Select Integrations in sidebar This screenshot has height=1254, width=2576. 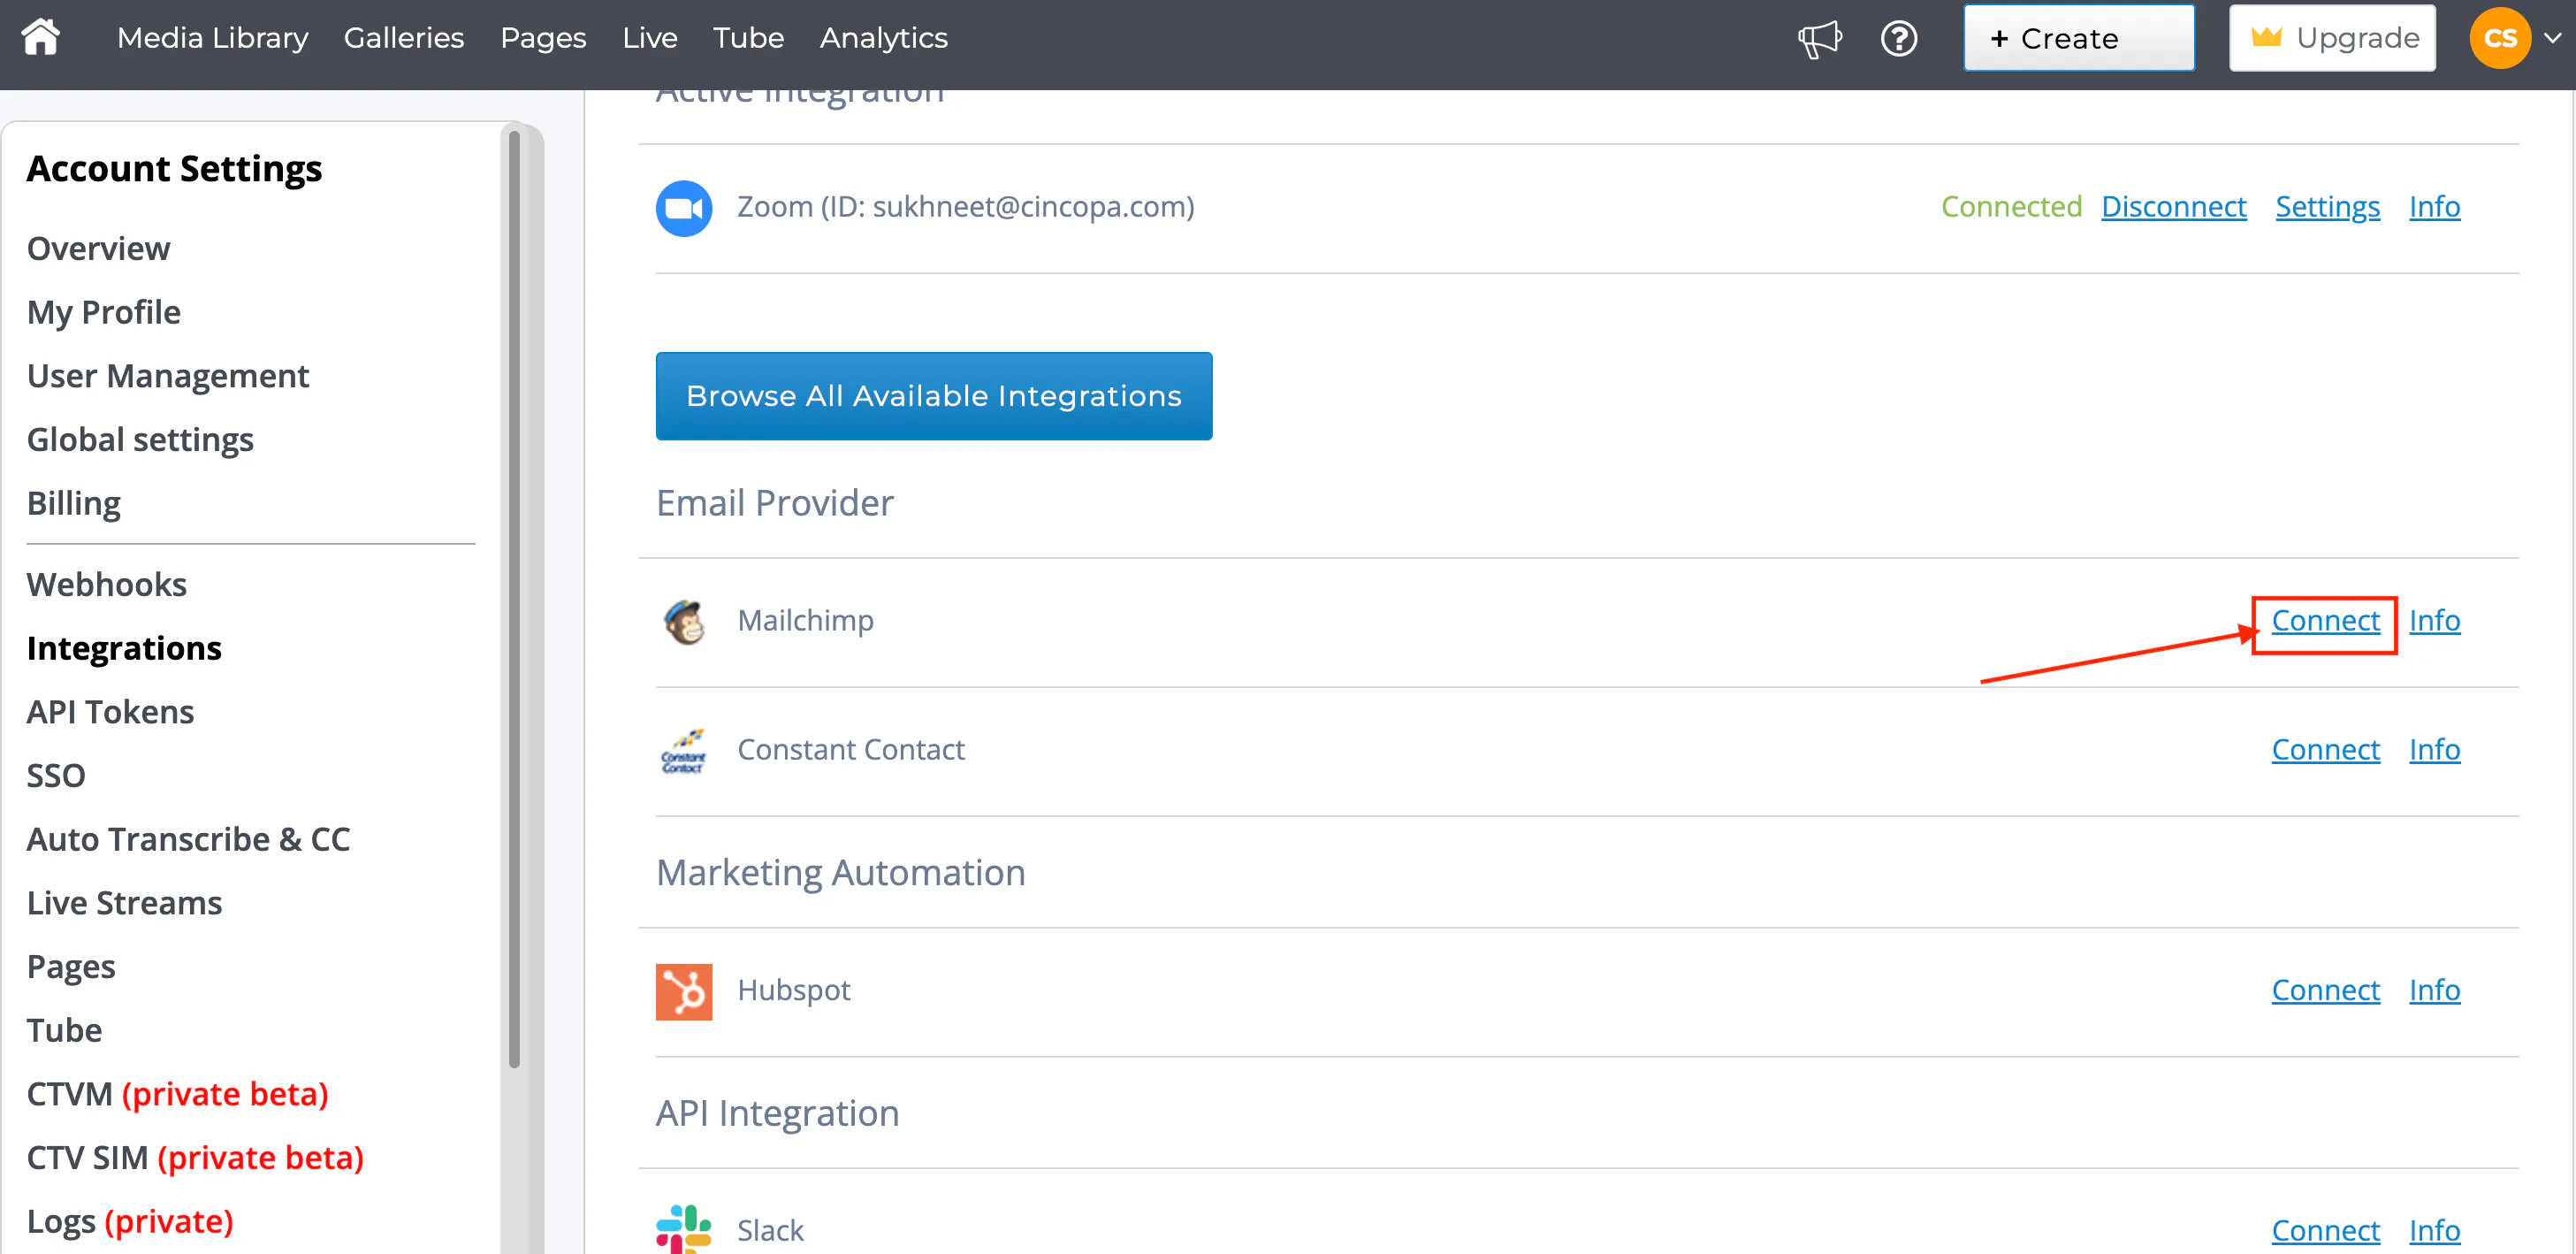pos(124,648)
